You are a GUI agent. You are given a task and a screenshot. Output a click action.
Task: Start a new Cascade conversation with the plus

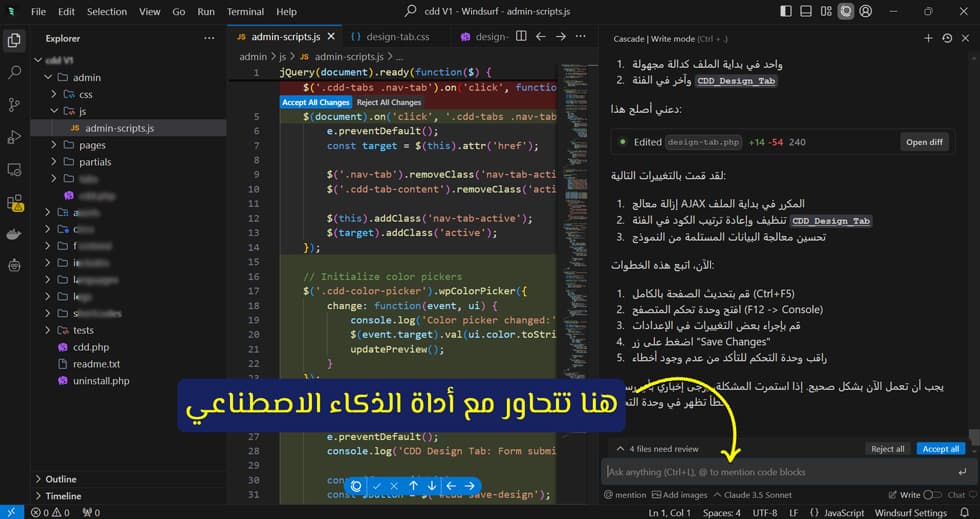[x=928, y=38]
